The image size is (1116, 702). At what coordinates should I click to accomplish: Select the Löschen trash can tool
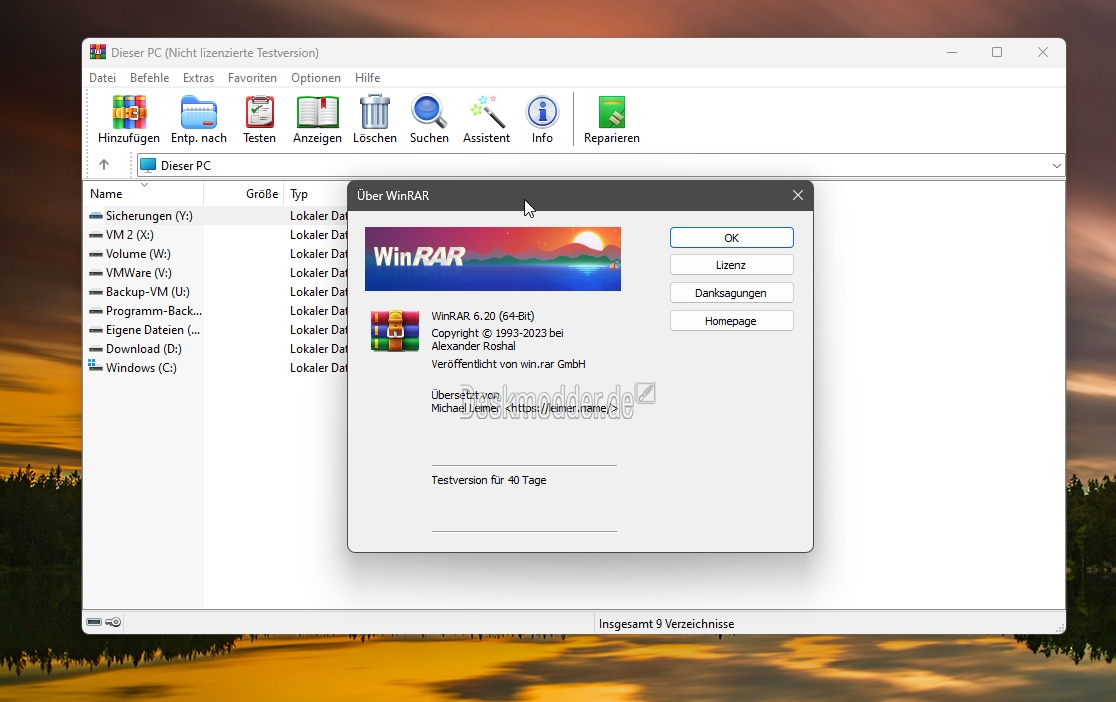[x=374, y=120]
